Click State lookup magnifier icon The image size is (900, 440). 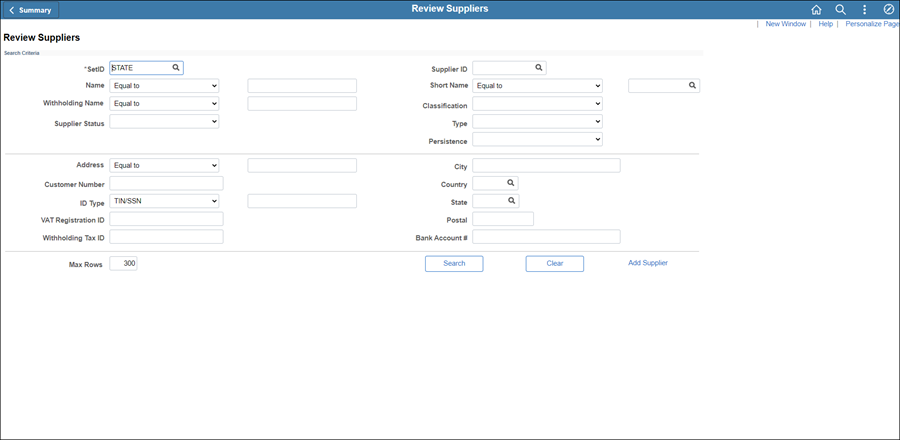tap(510, 201)
